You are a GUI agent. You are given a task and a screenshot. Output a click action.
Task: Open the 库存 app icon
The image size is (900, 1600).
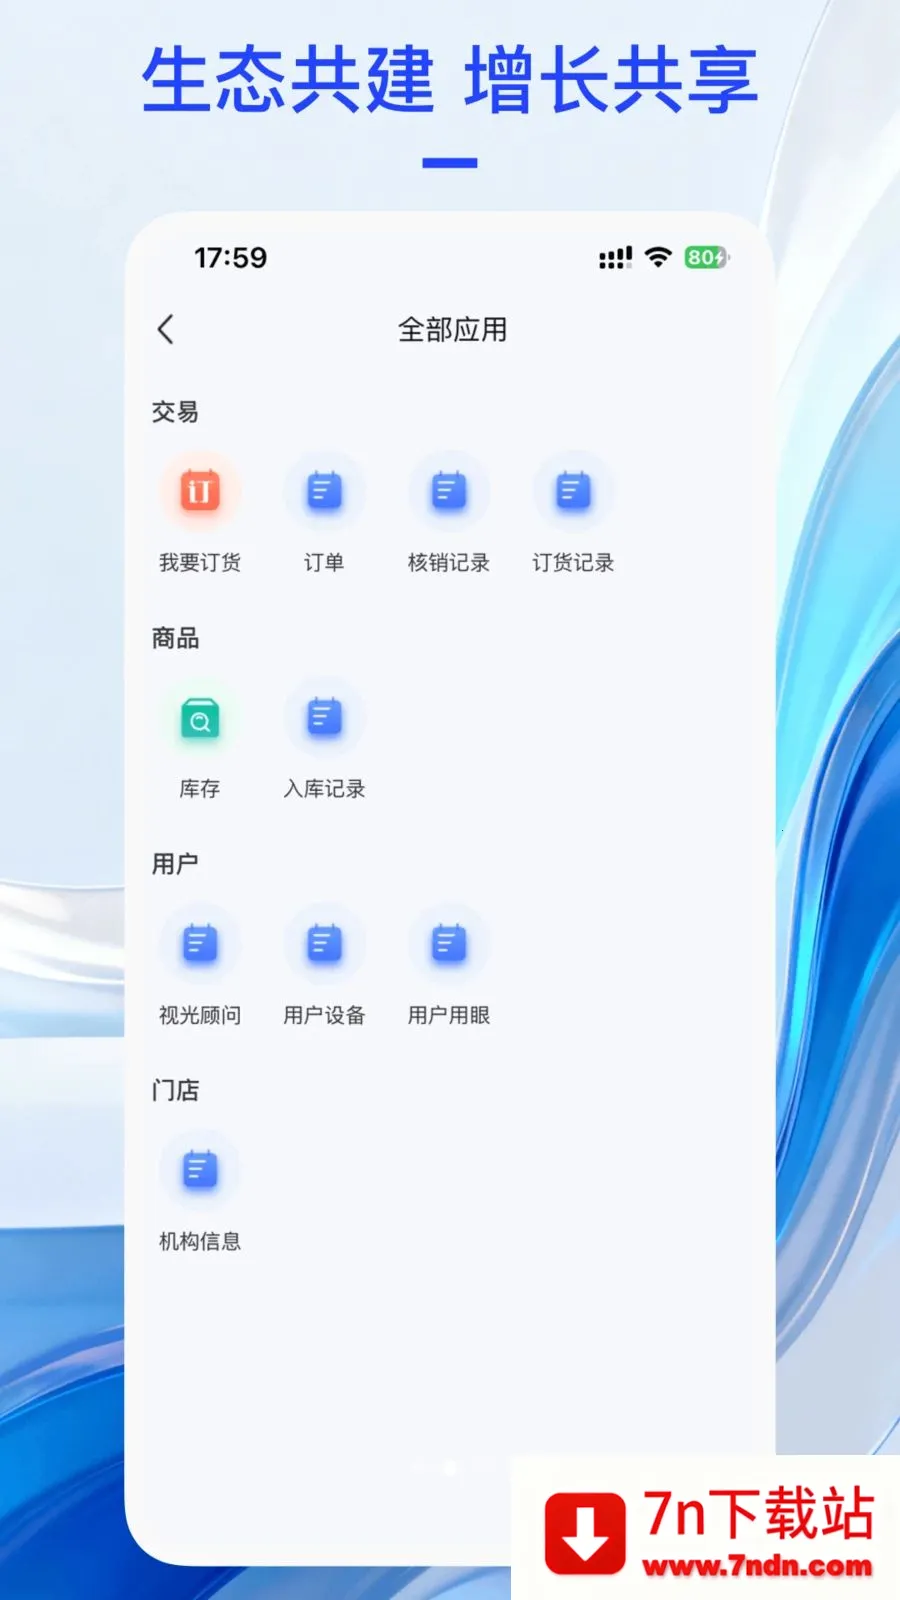click(x=200, y=718)
